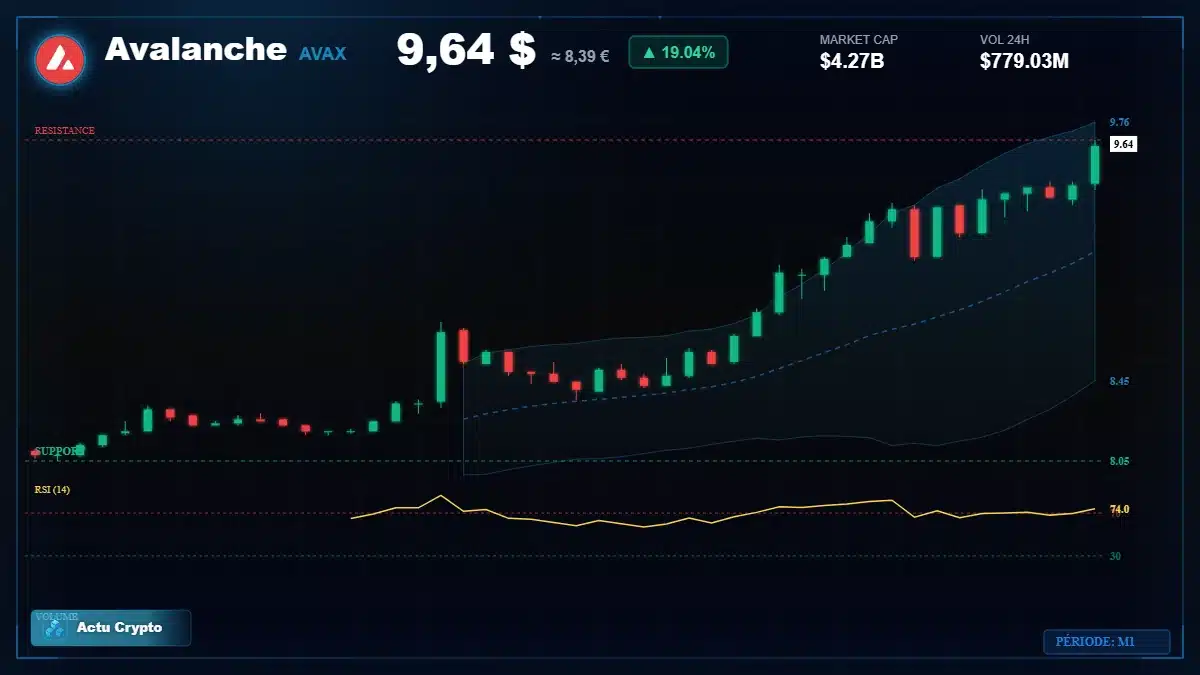Image resolution: width=1200 pixels, height=675 pixels.
Task: Click the Actu Crypto logo icon
Action: click(55, 628)
